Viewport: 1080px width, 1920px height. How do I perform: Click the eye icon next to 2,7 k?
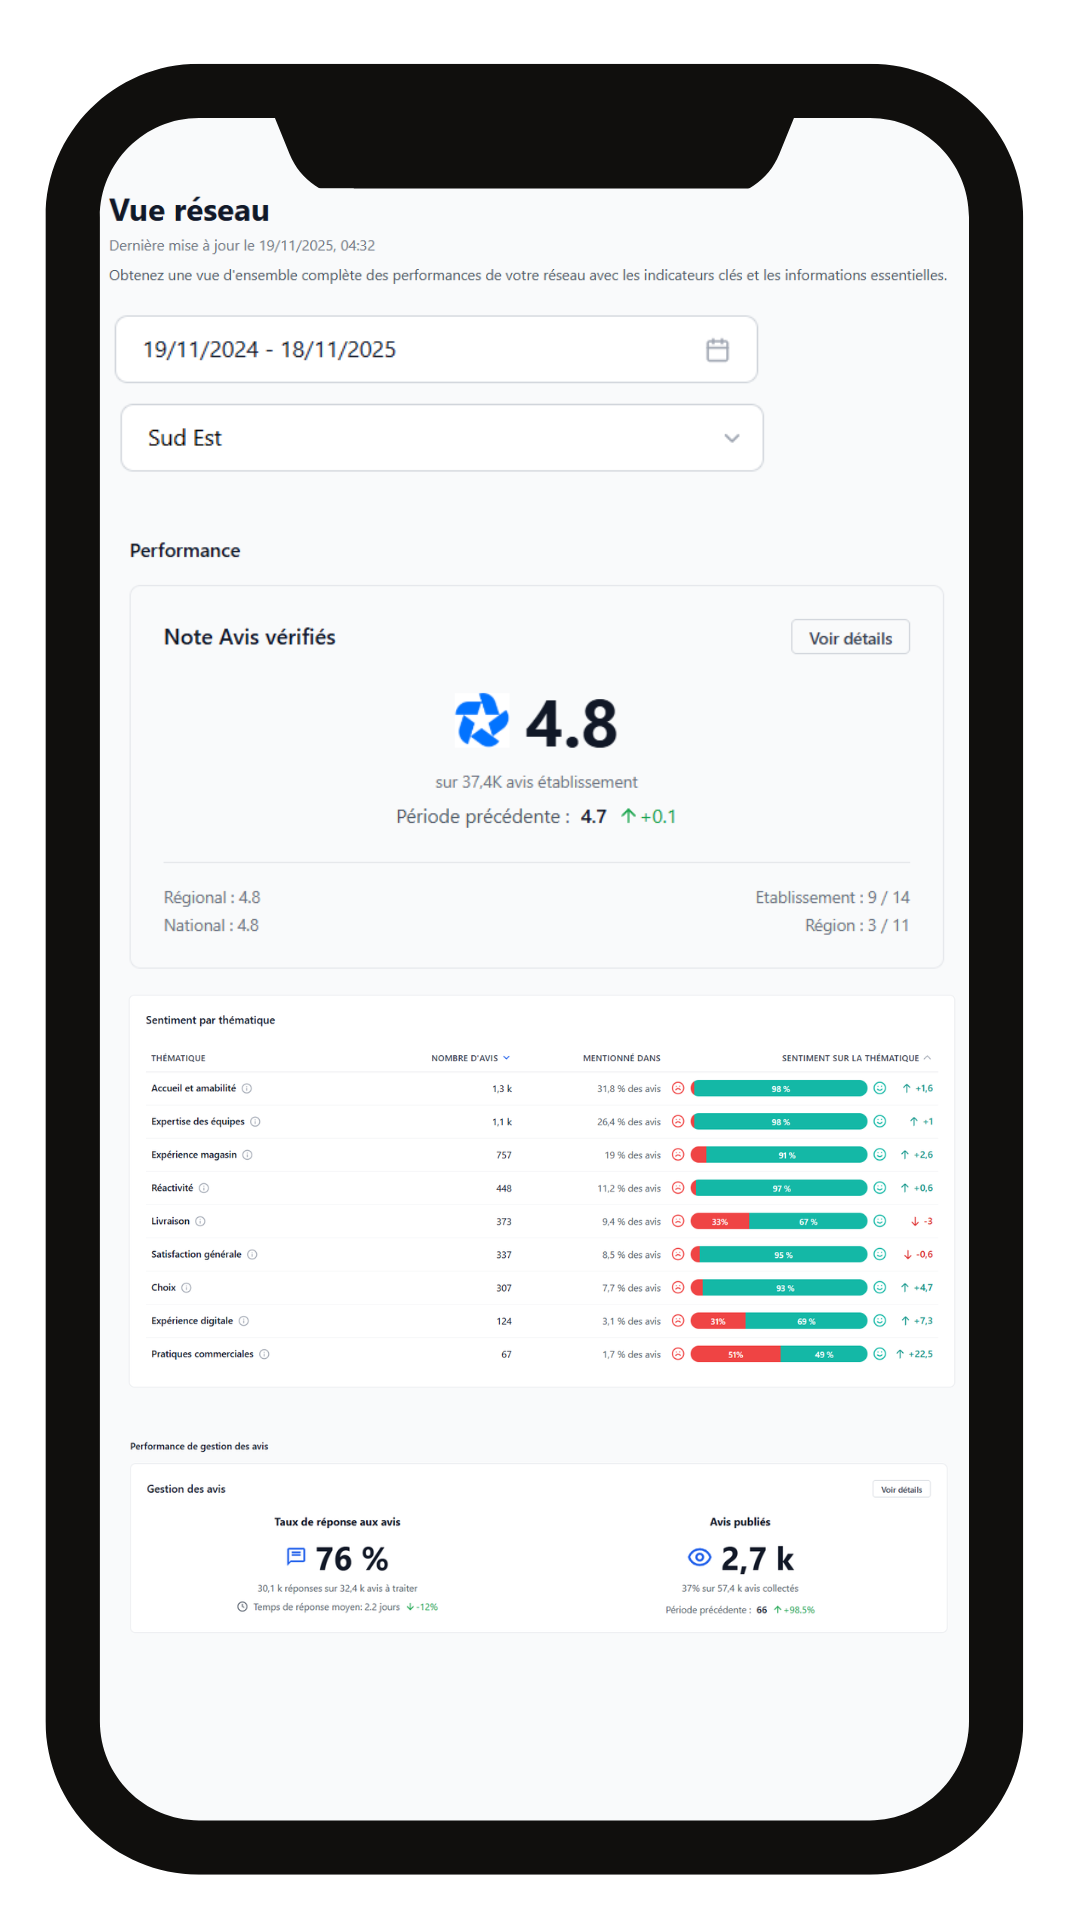tap(699, 1557)
